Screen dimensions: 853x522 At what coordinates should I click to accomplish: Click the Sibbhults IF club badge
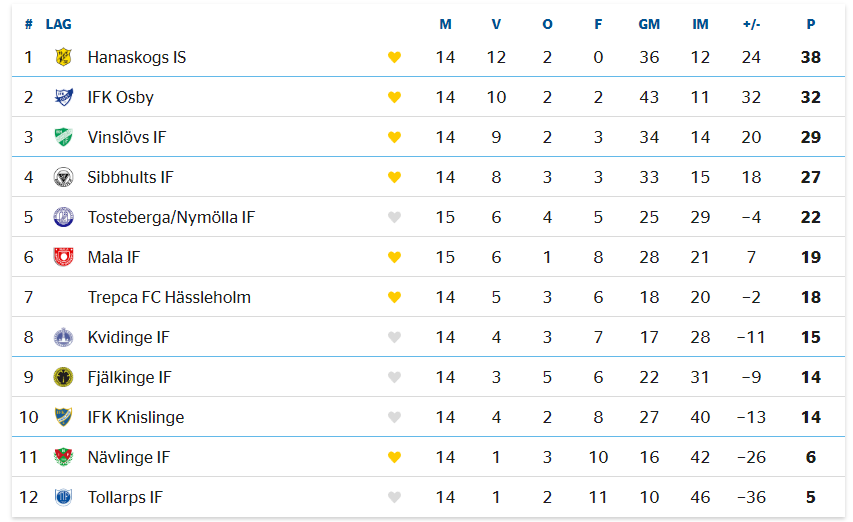point(64,177)
